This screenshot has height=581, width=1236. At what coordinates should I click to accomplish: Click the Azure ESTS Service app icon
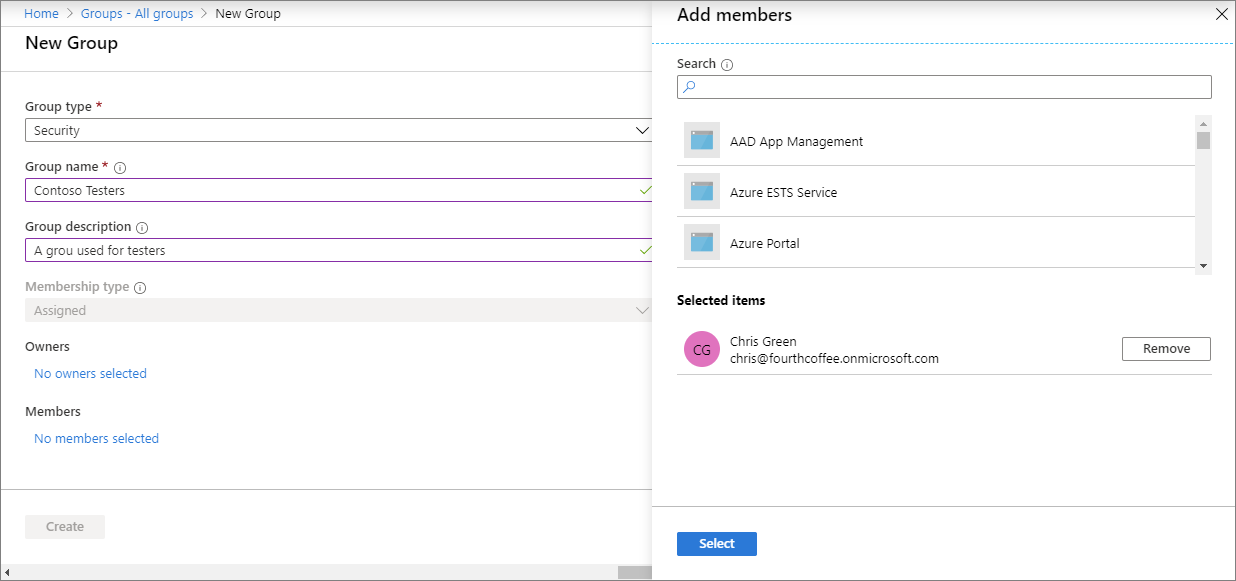[x=701, y=191]
